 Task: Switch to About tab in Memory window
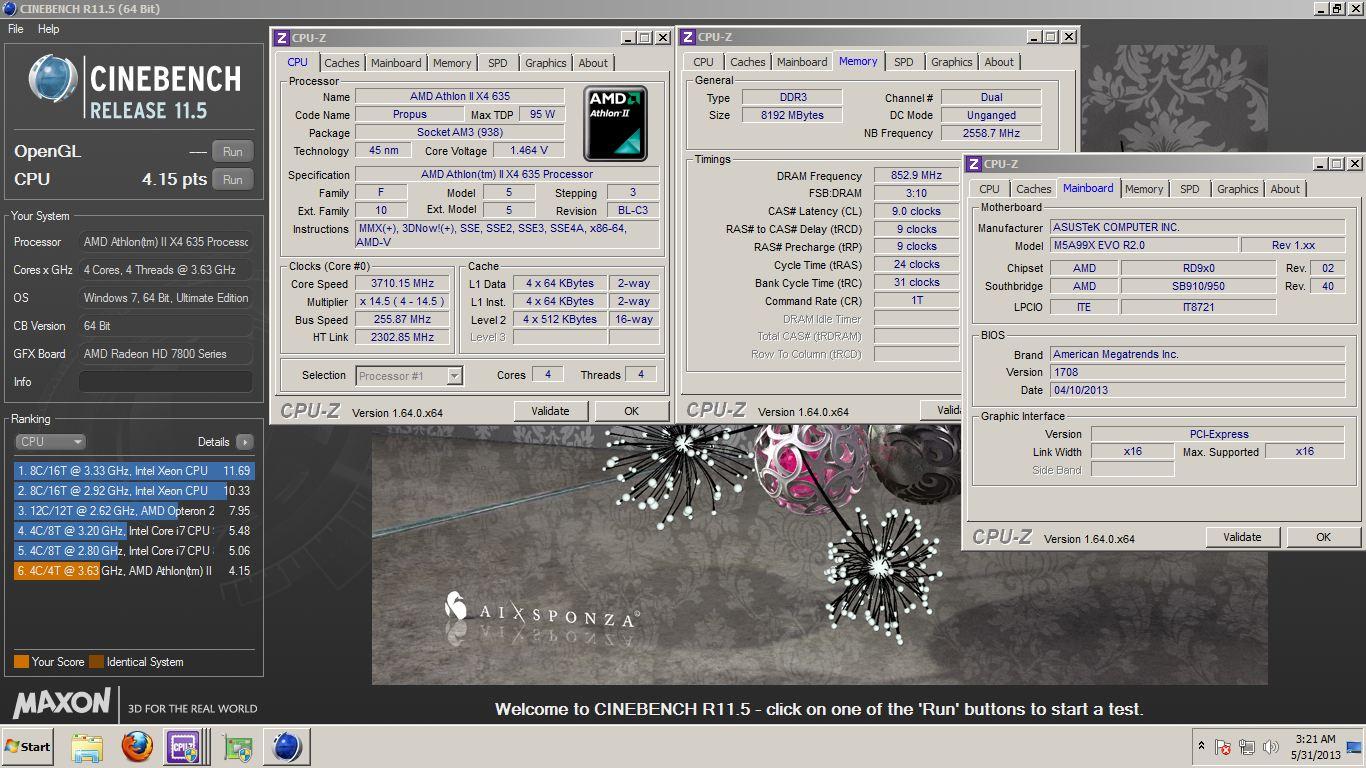[999, 62]
